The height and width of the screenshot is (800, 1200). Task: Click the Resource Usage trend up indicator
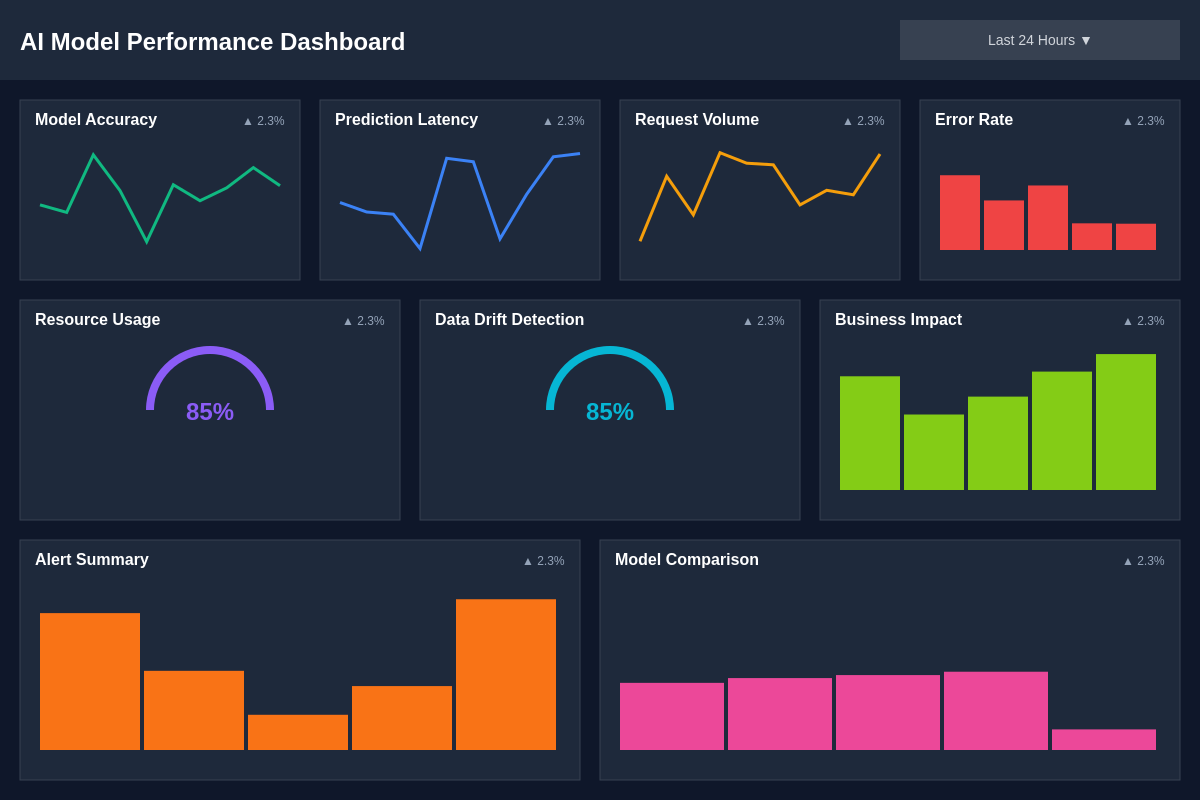(x=364, y=321)
